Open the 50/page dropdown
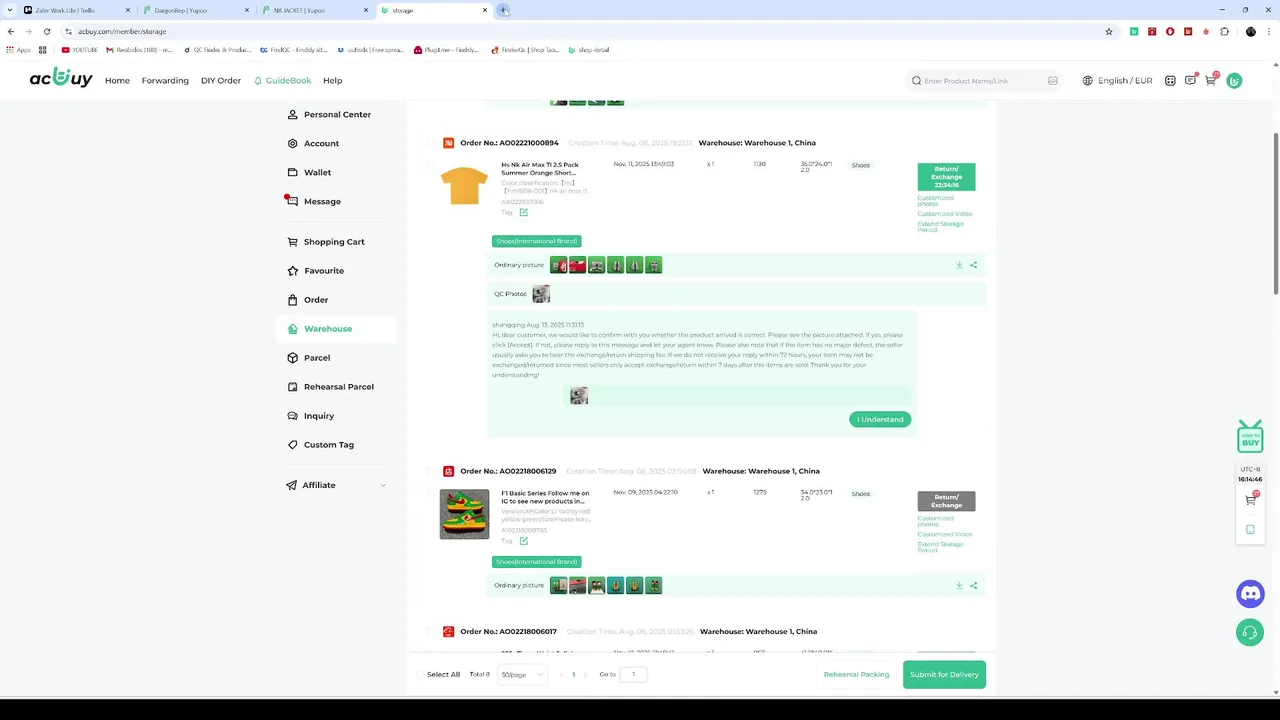This screenshot has height=720, width=1280. tap(522, 674)
